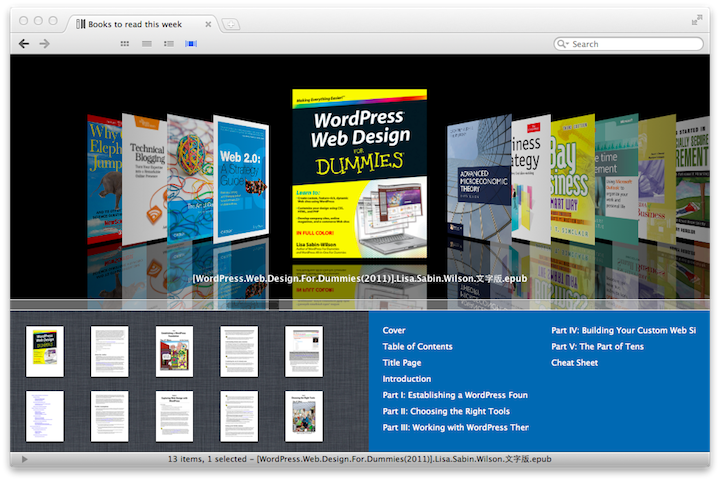The image size is (720, 481).
Task: Open the Cheat Sheet link
Action: [x=574, y=363]
